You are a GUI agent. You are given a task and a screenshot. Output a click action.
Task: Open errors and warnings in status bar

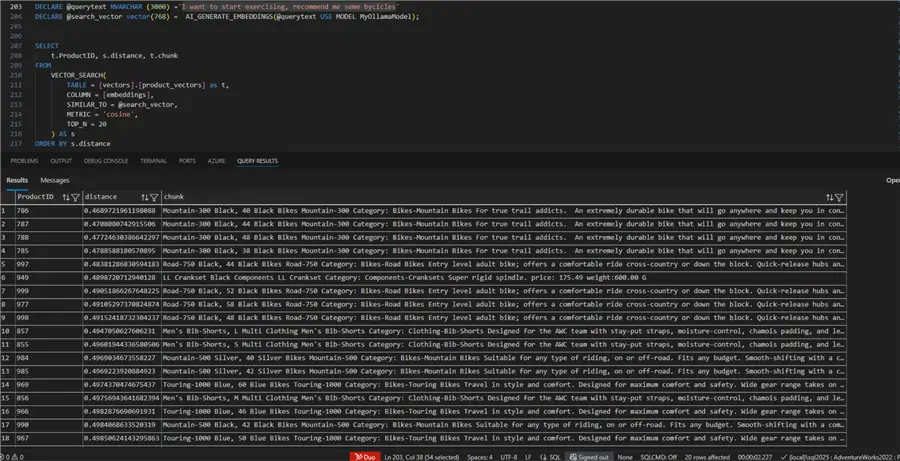pyautogui.click(x=11, y=457)
